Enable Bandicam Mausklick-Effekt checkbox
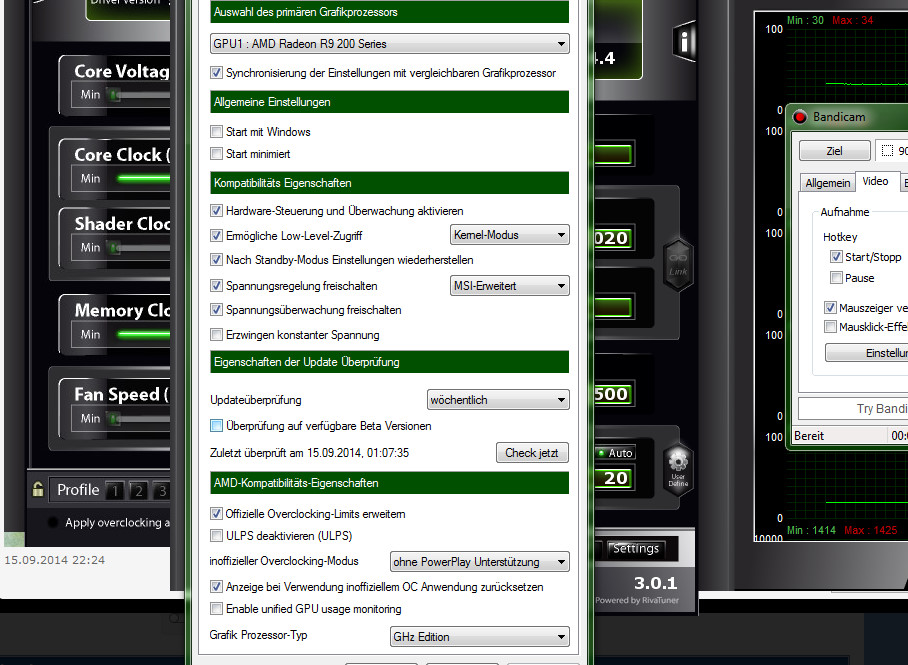The height and width of the screenshot is (665, 908). pos(830,327)
